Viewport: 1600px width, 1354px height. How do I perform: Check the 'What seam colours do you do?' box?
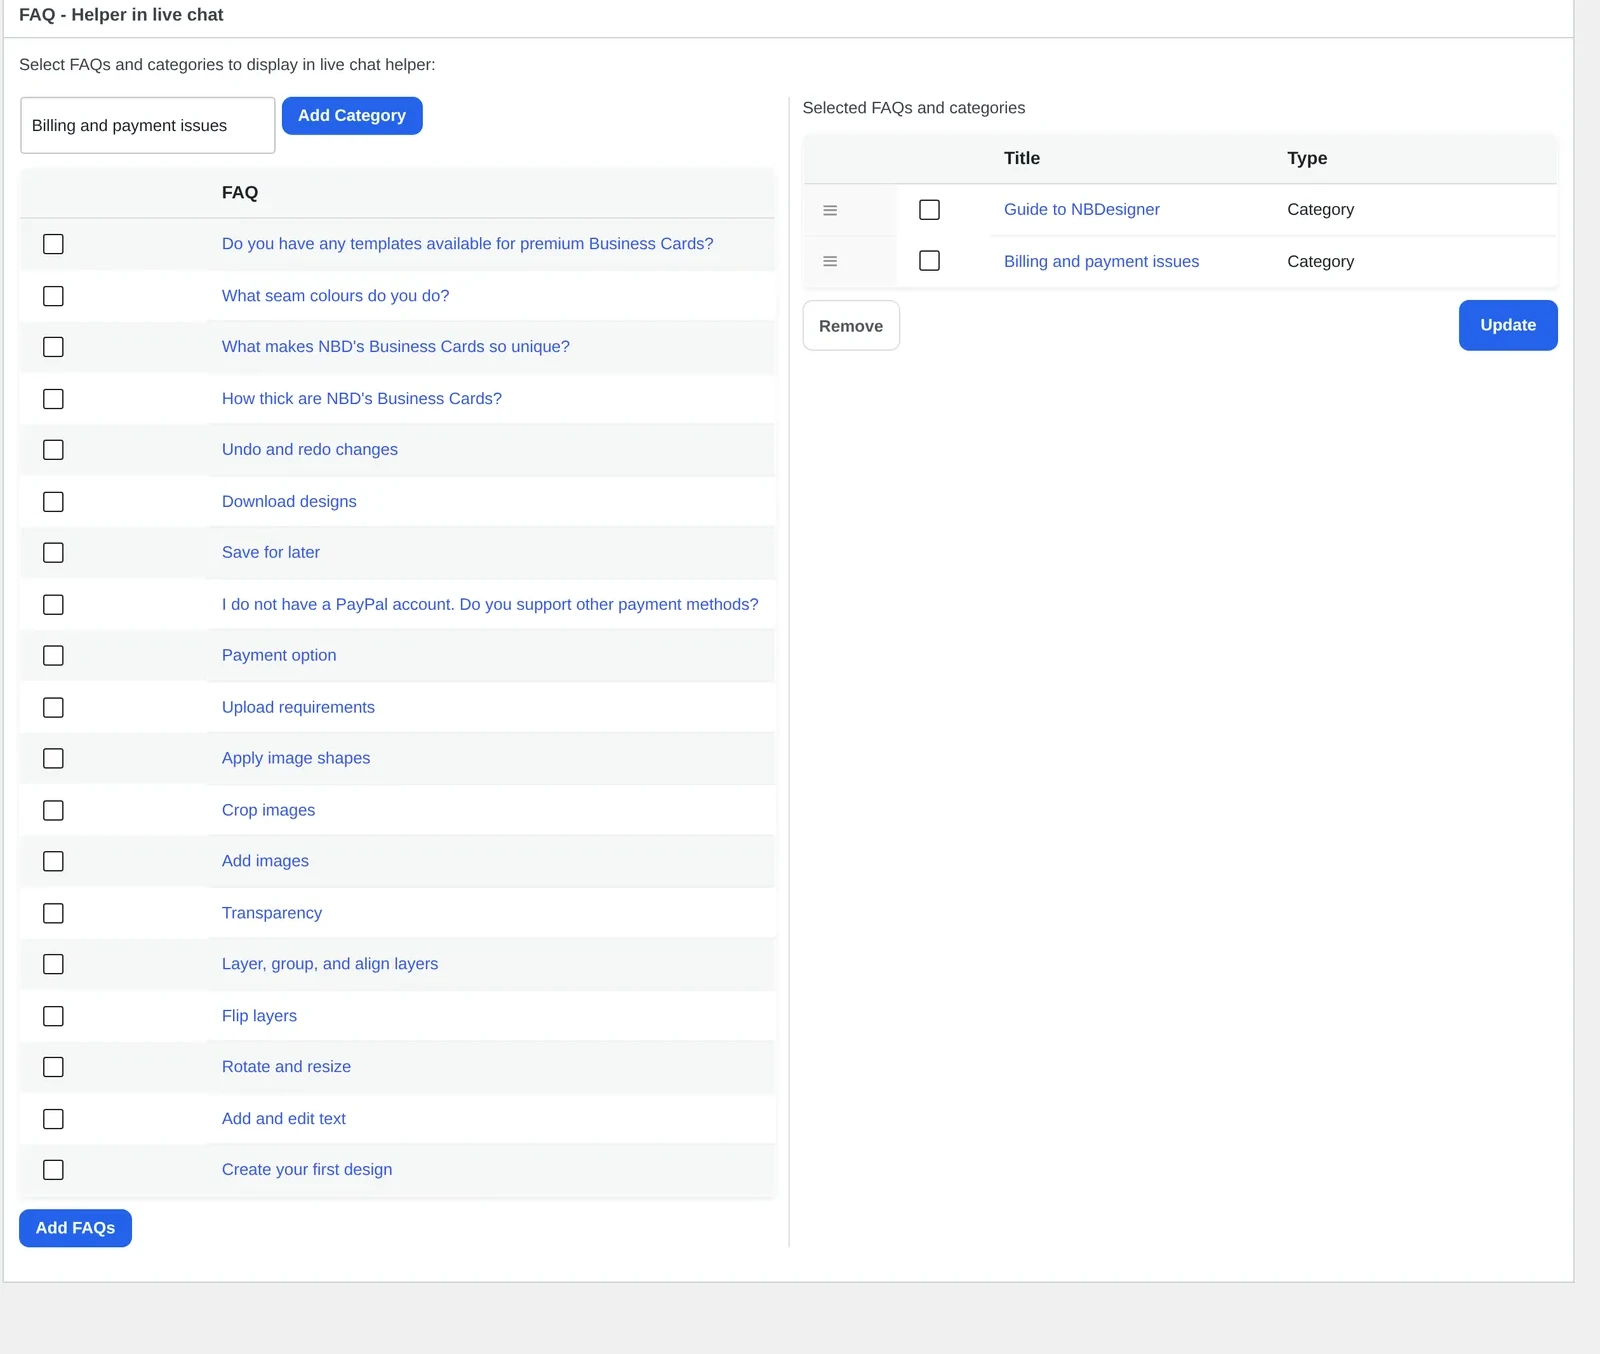click(54, 296)
